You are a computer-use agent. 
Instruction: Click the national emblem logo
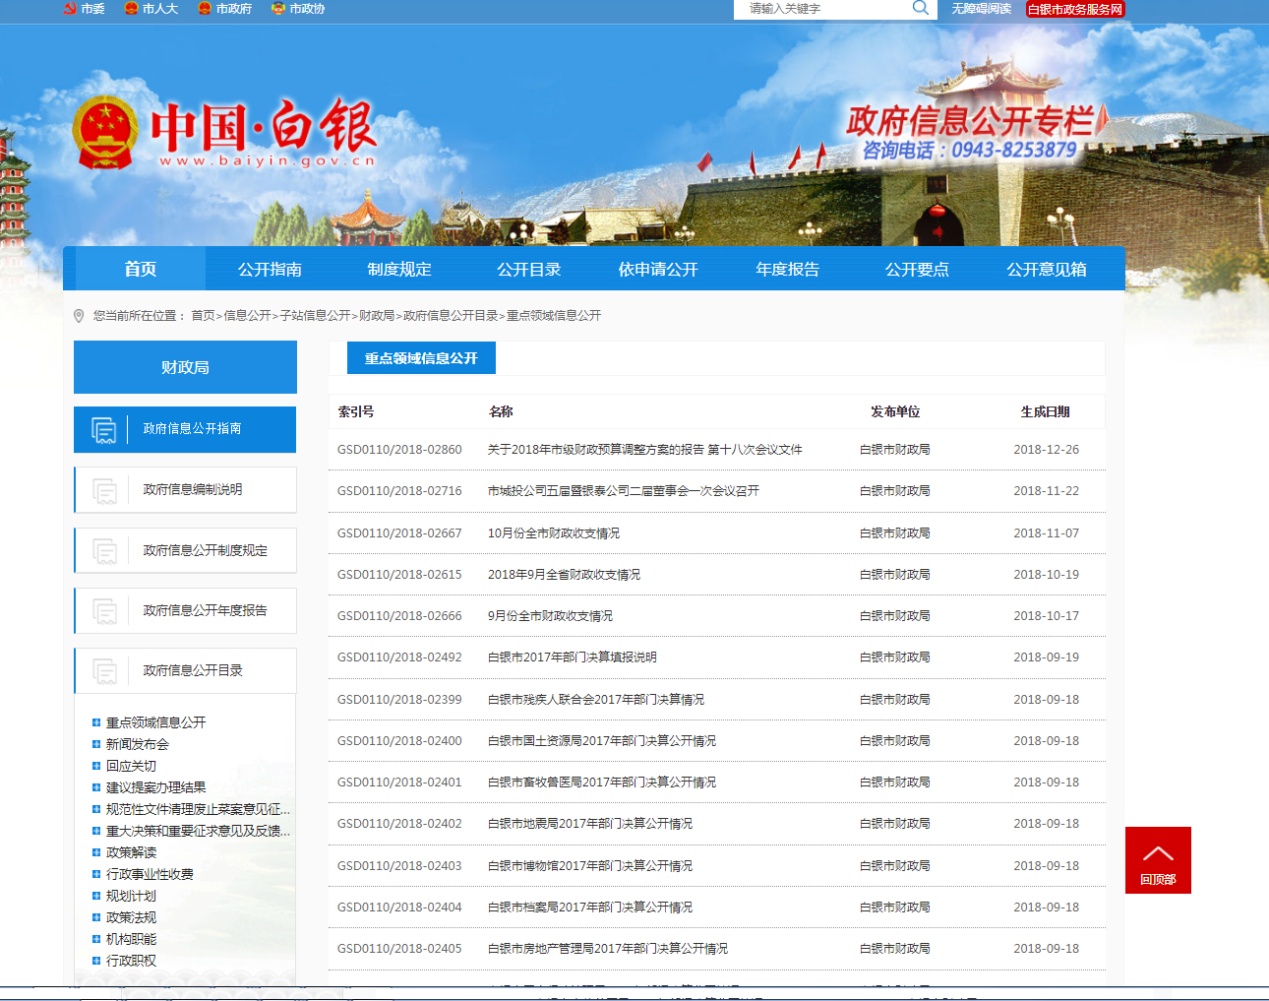tap(105, 132)
